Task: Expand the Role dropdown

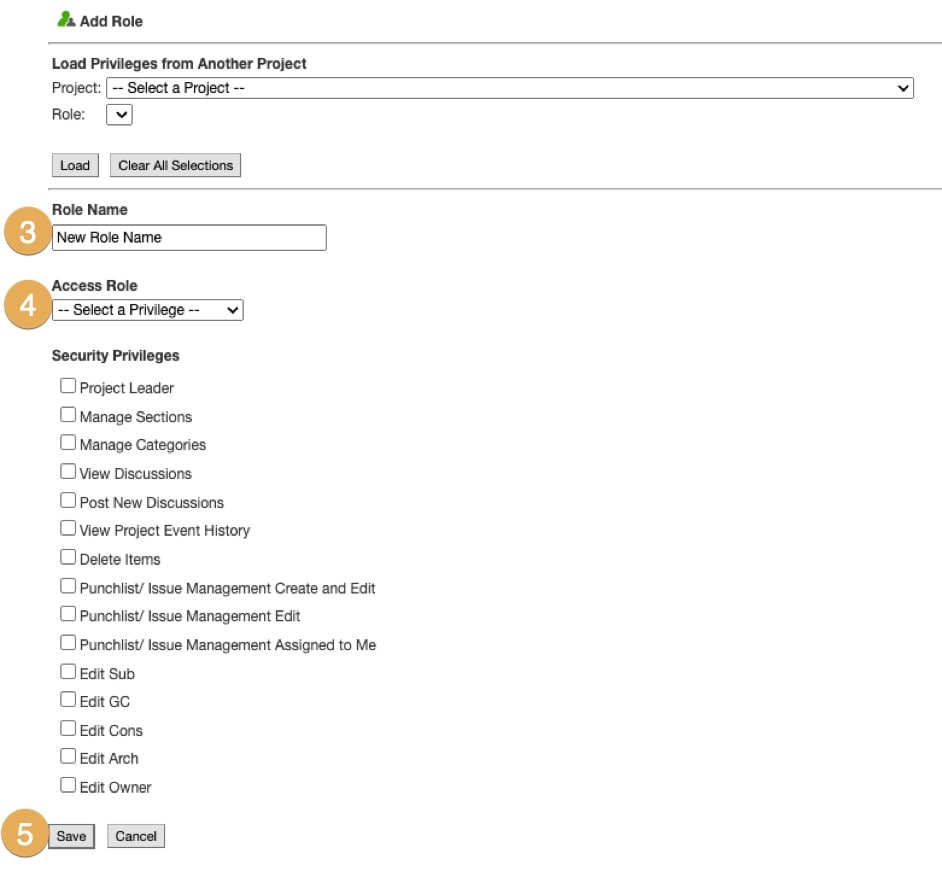Action: tap(119, 115)
